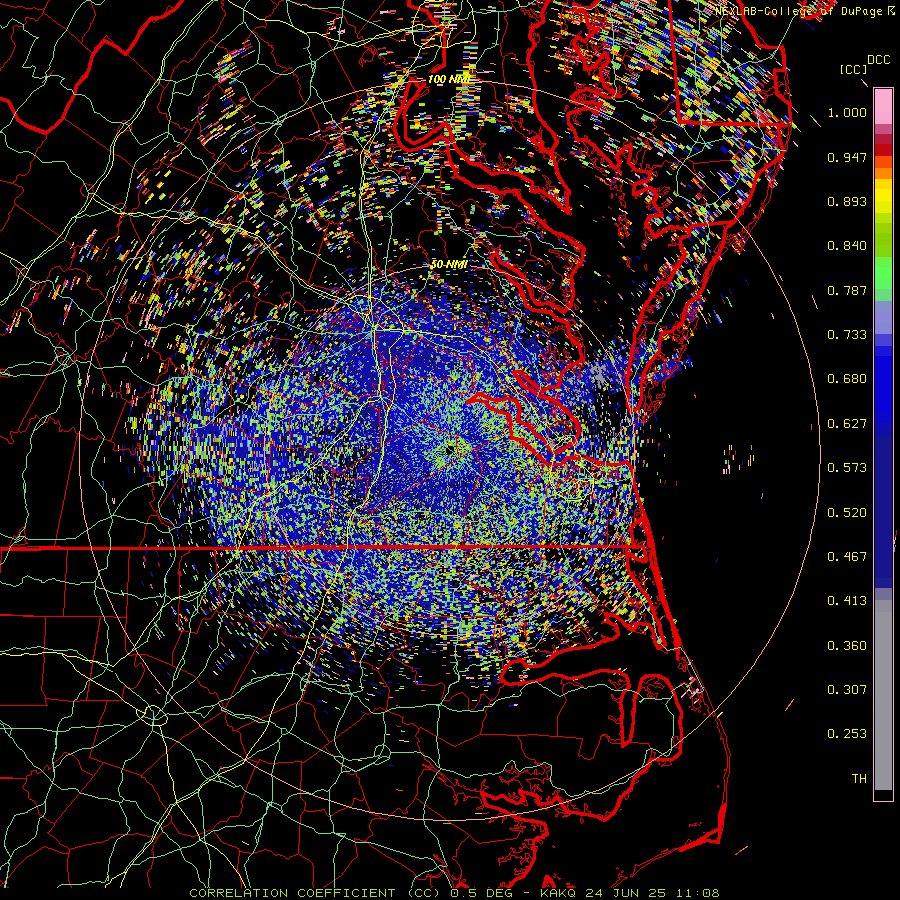900x900 pixels.
Task: Click the 50 NMI range ring label
Action: [449, 265]
